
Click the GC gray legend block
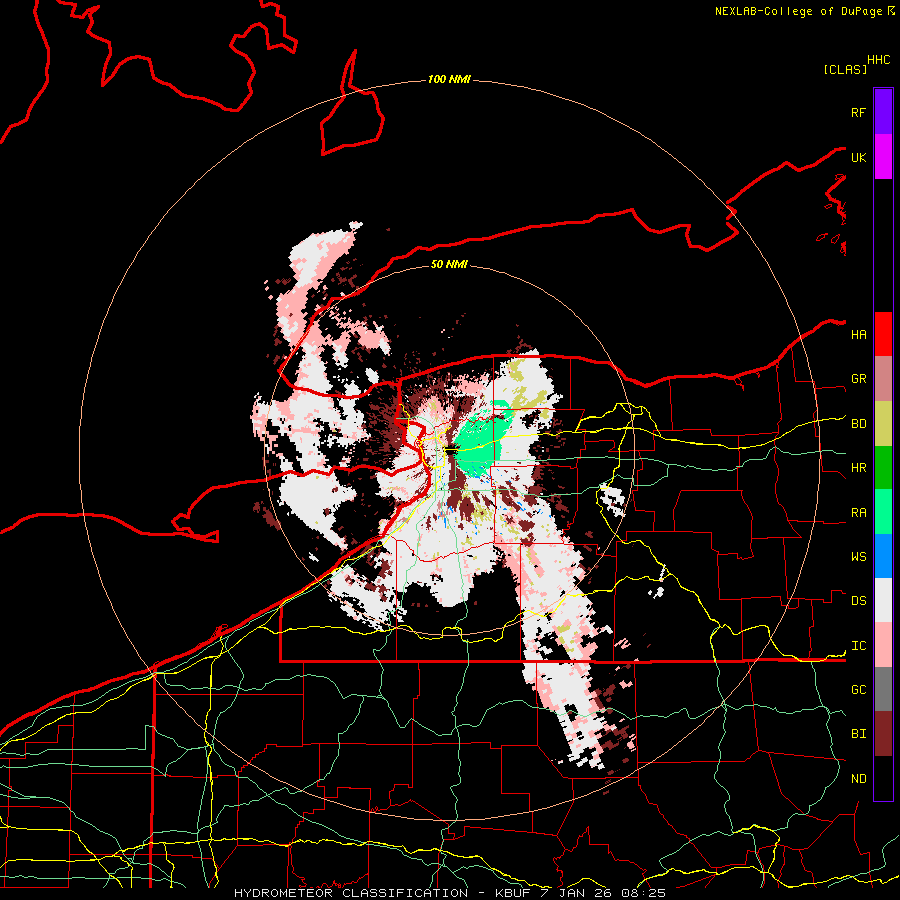click(883, 689)
